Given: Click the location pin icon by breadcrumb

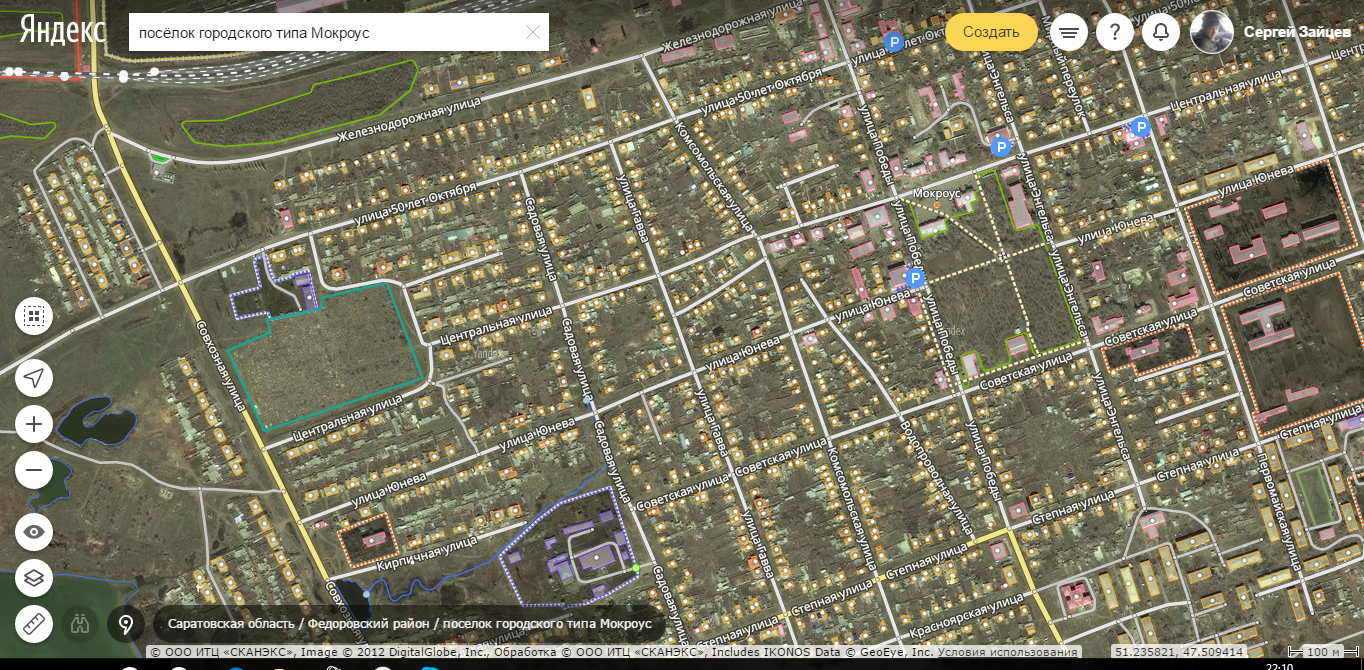Looking at the screenshot, I should [126, 625].
